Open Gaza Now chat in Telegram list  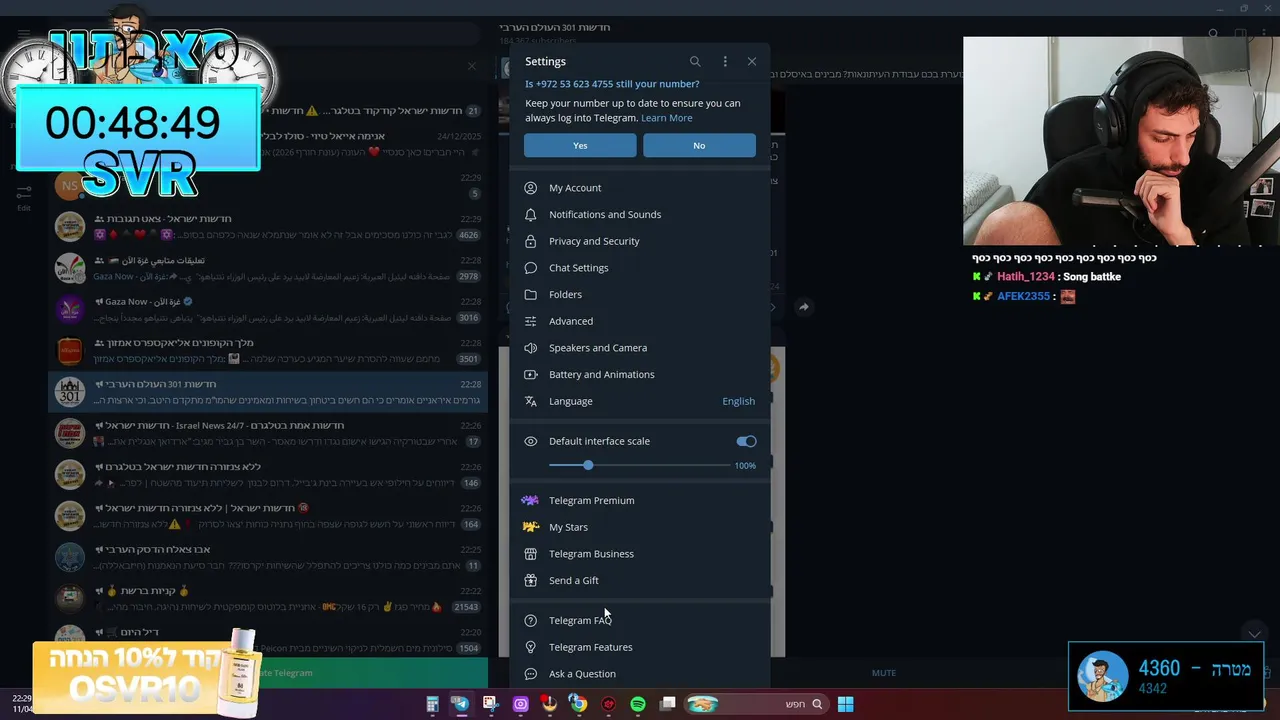pos(268,309)
